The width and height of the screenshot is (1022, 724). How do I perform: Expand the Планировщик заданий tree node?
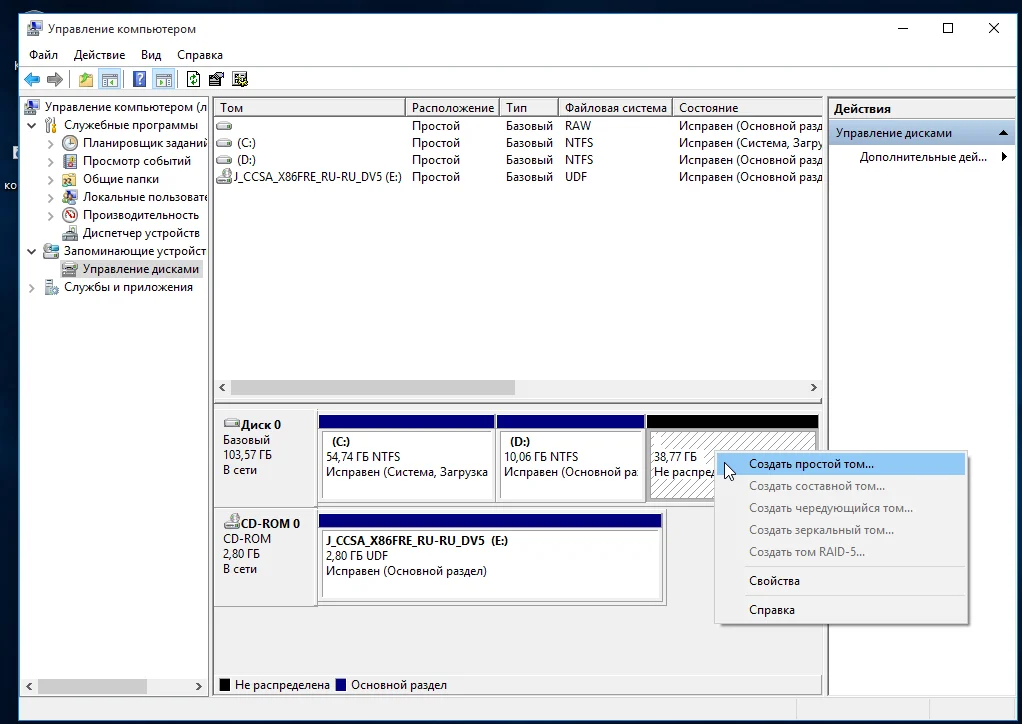(50, 144)
